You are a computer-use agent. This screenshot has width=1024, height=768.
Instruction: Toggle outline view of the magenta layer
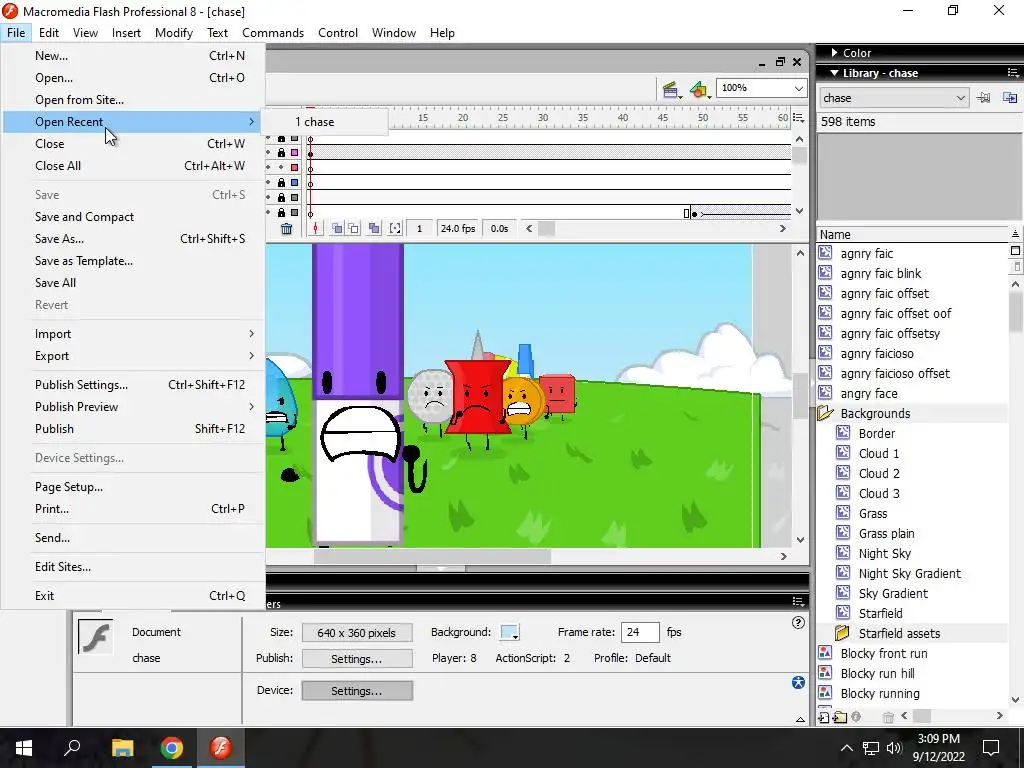[x=295, y=153]
